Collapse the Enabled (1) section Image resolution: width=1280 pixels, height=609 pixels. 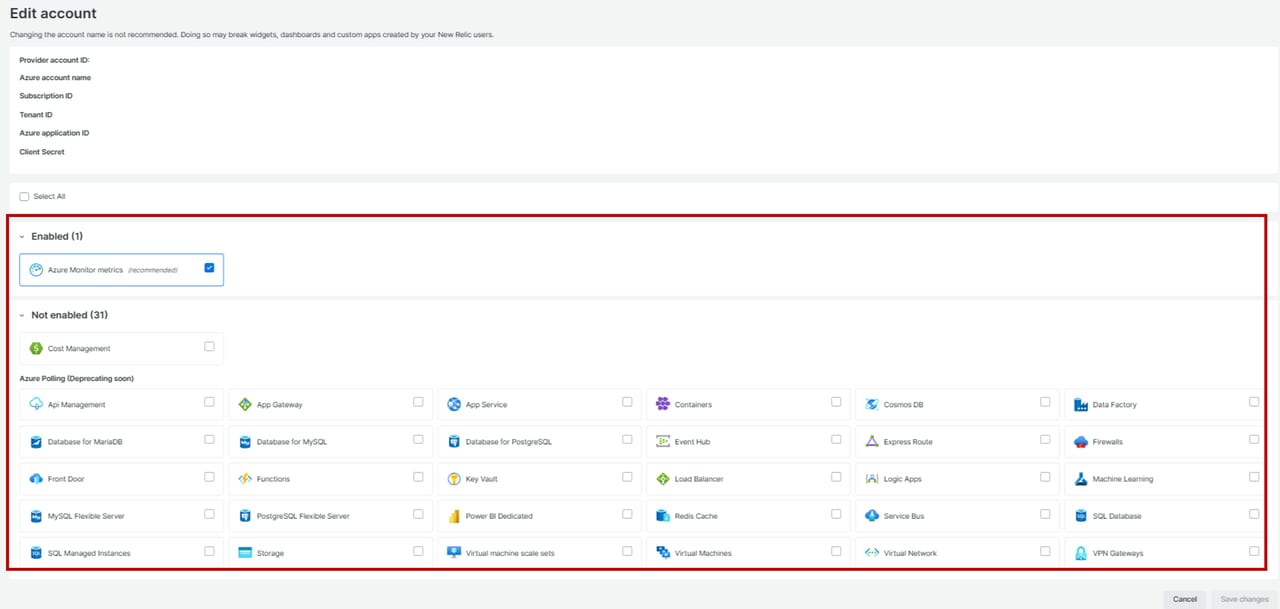(22, 237)
